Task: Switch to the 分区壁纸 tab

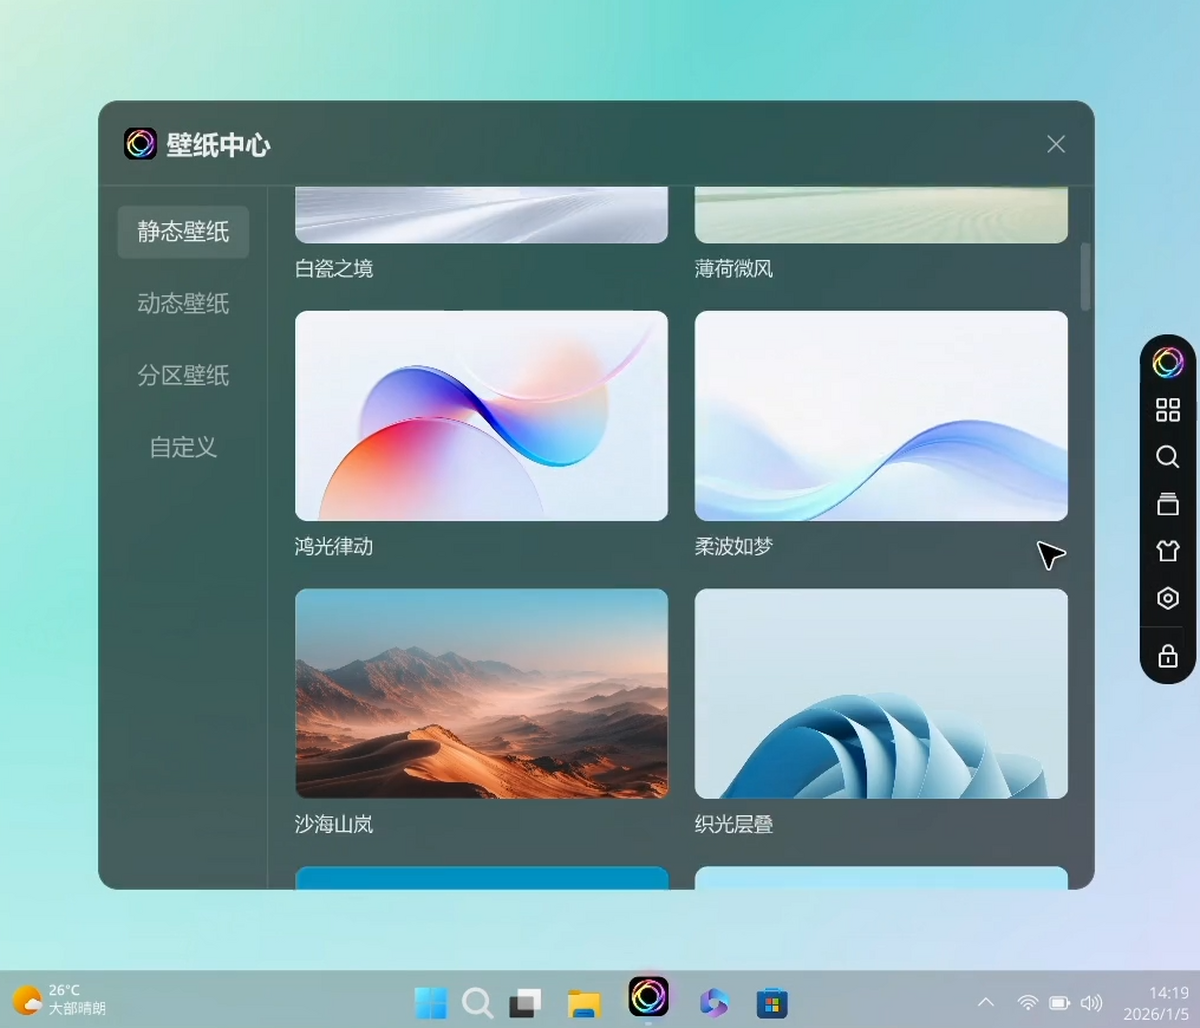Action: pos(183,376)
